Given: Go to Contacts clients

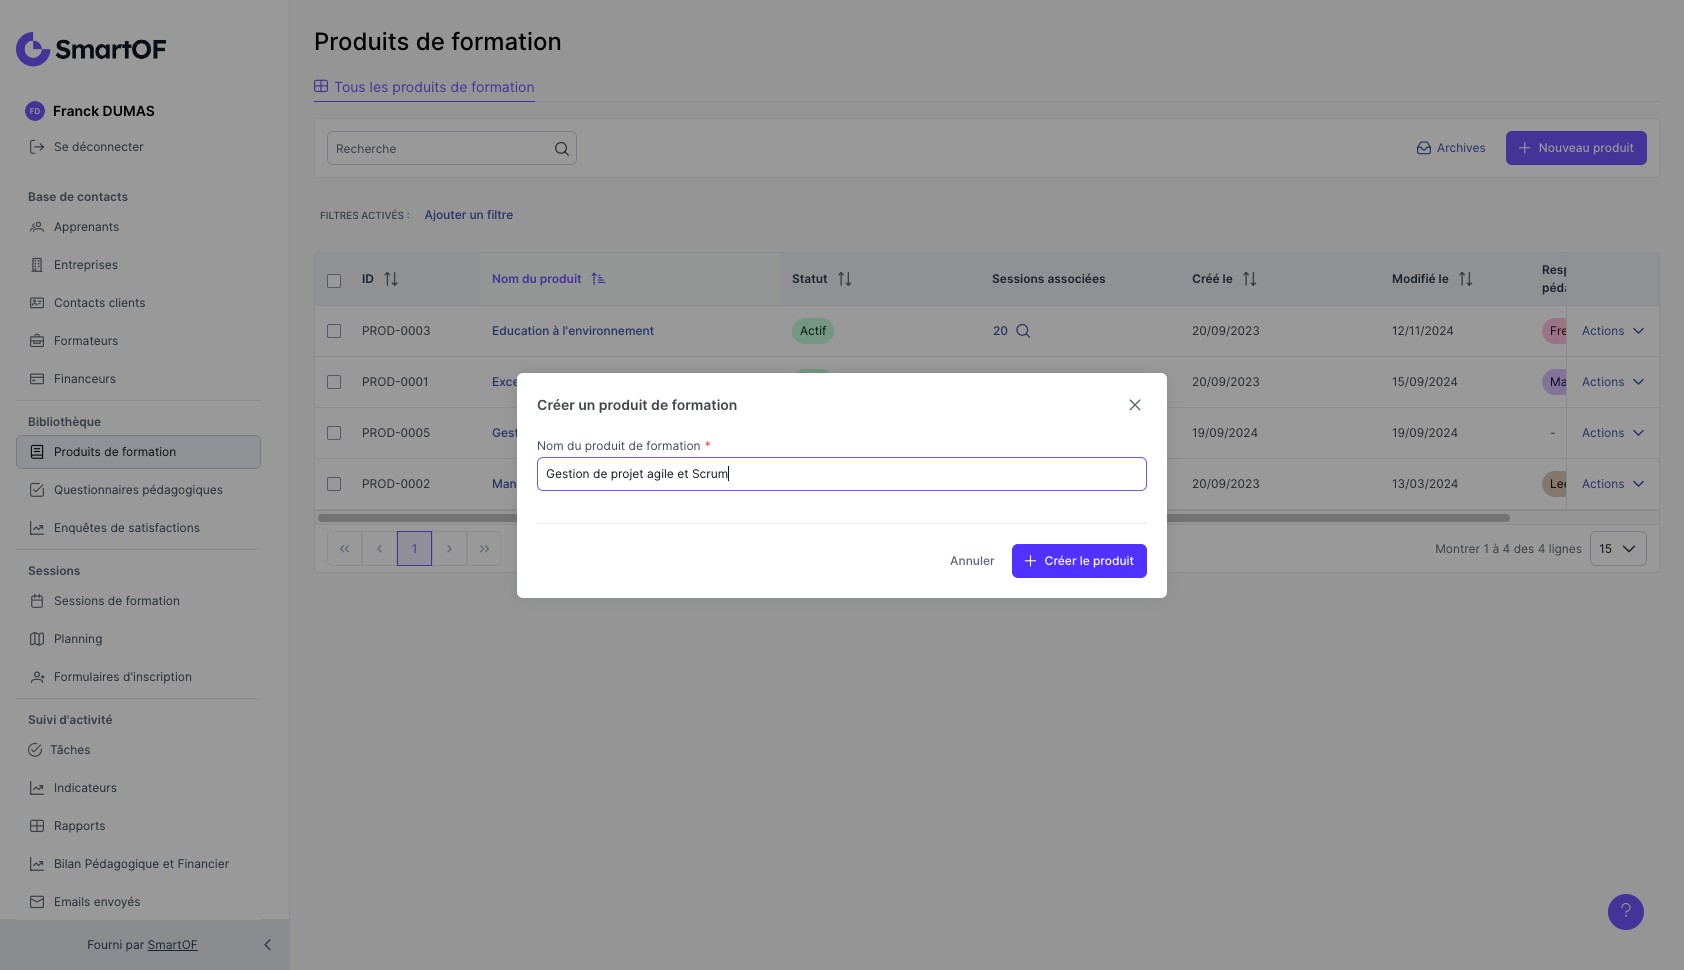Looking at the screenshot, I should pos(87,303).
